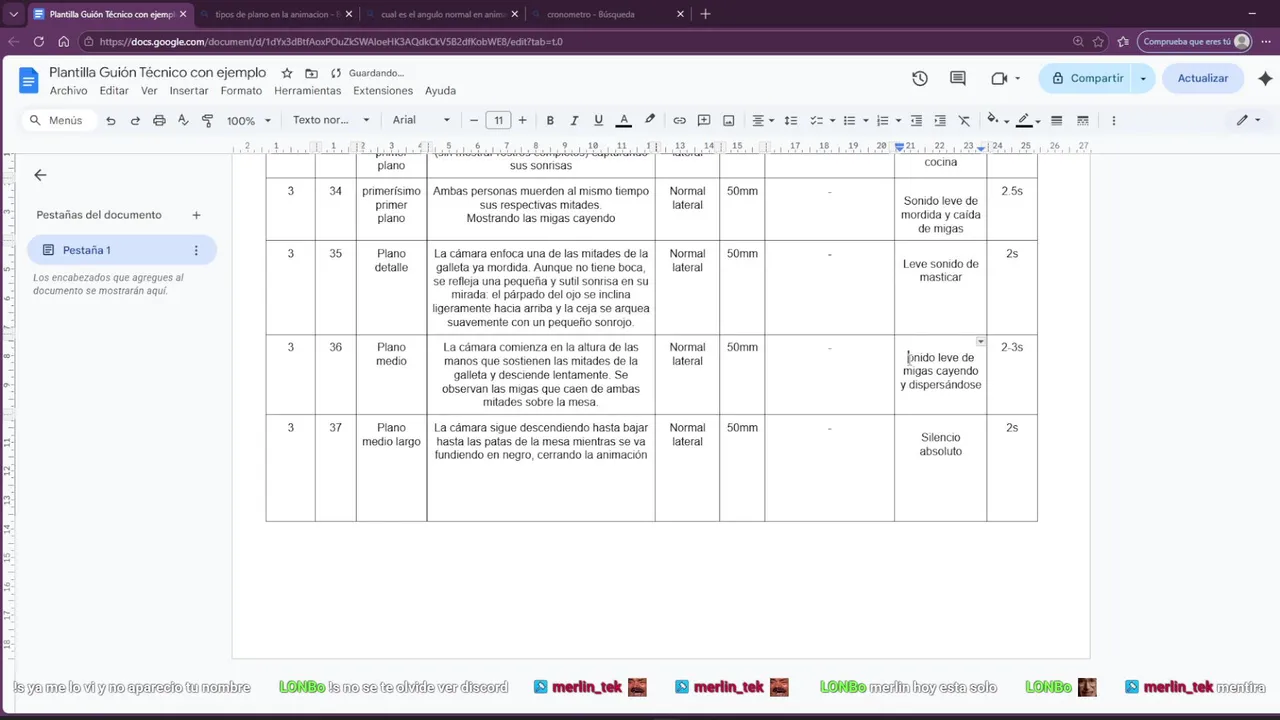Clear the text formatting
Image resolution: width=1280 pixels, height=720 pixels.
click(964, 120)
